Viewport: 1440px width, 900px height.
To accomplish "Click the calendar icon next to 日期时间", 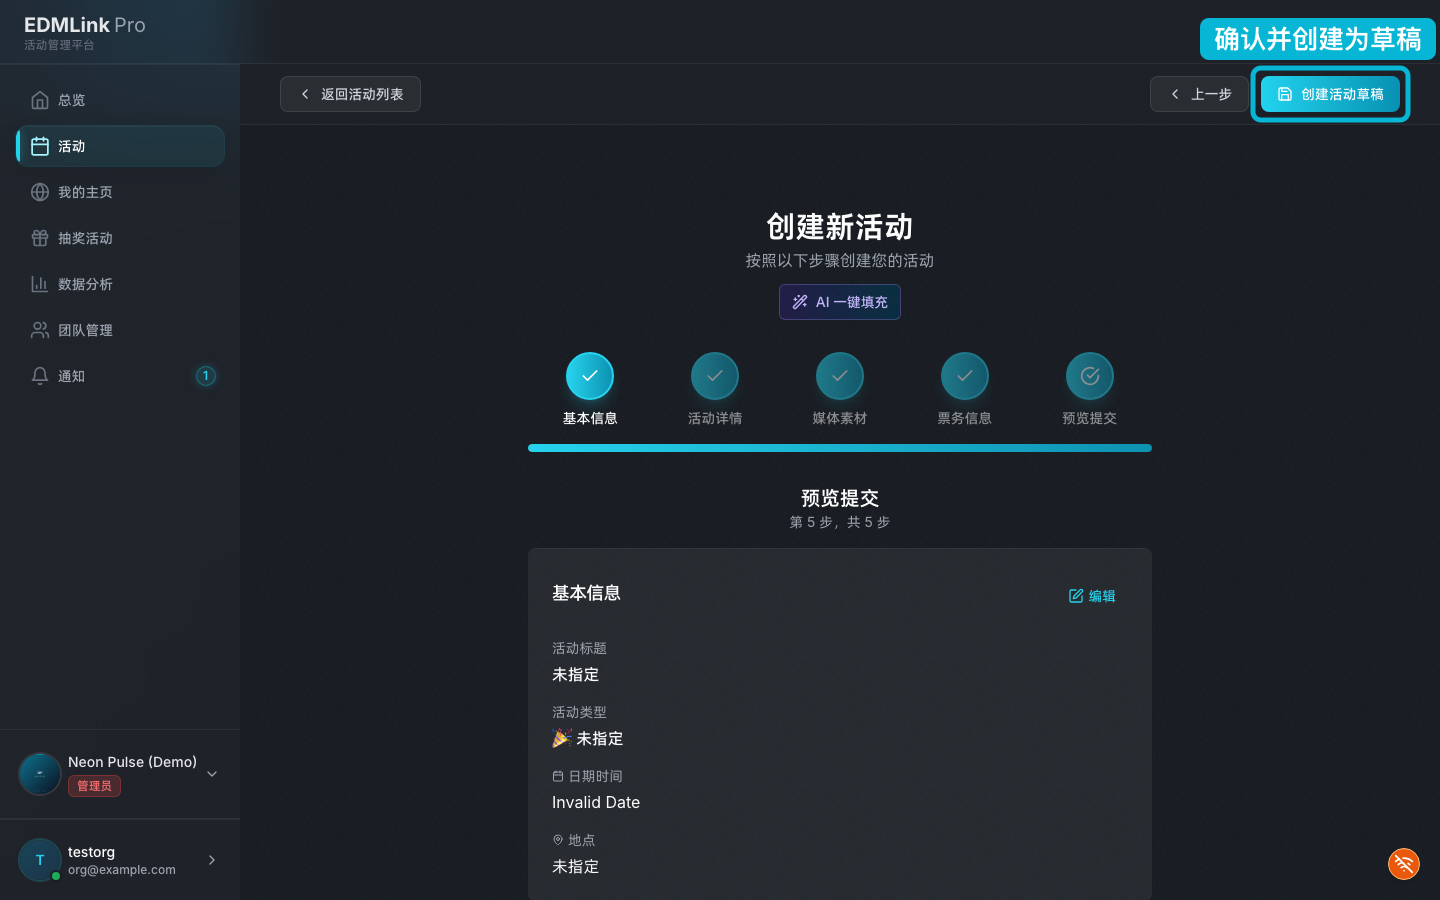I will click(x=558, y=776).
